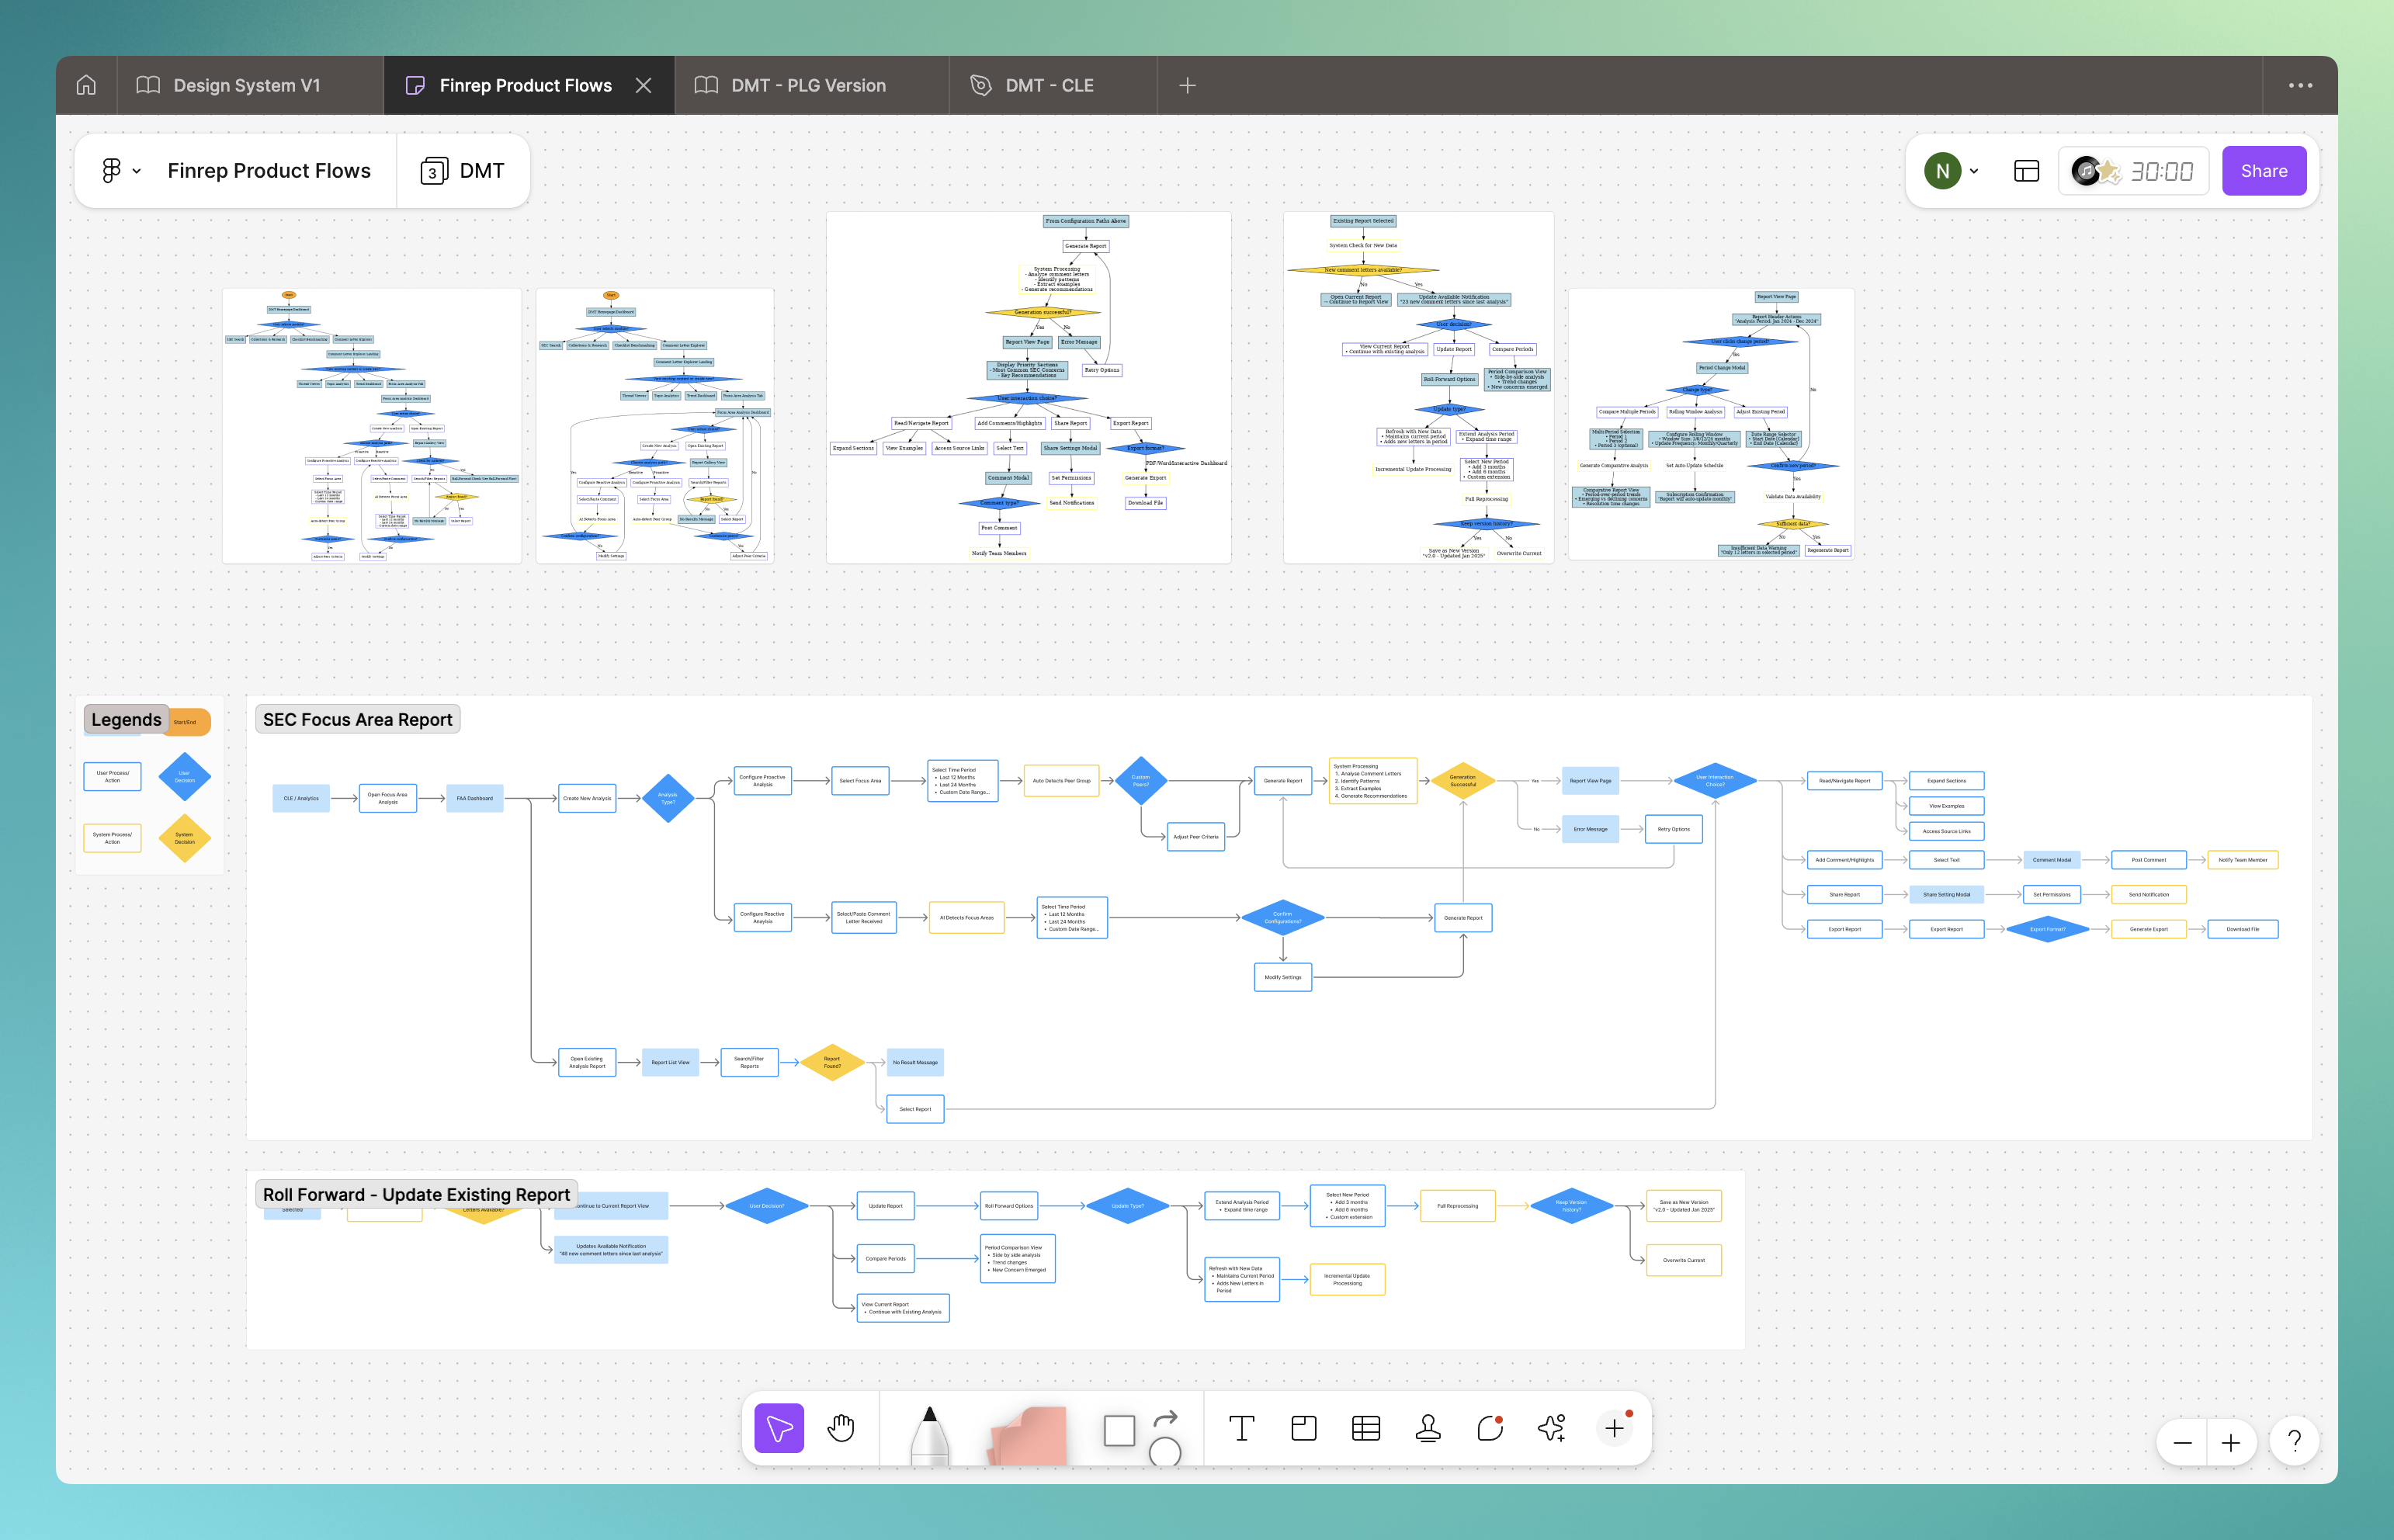Select the Section tool
The image size is (2394, 1540).
tap(1303, 1429)
